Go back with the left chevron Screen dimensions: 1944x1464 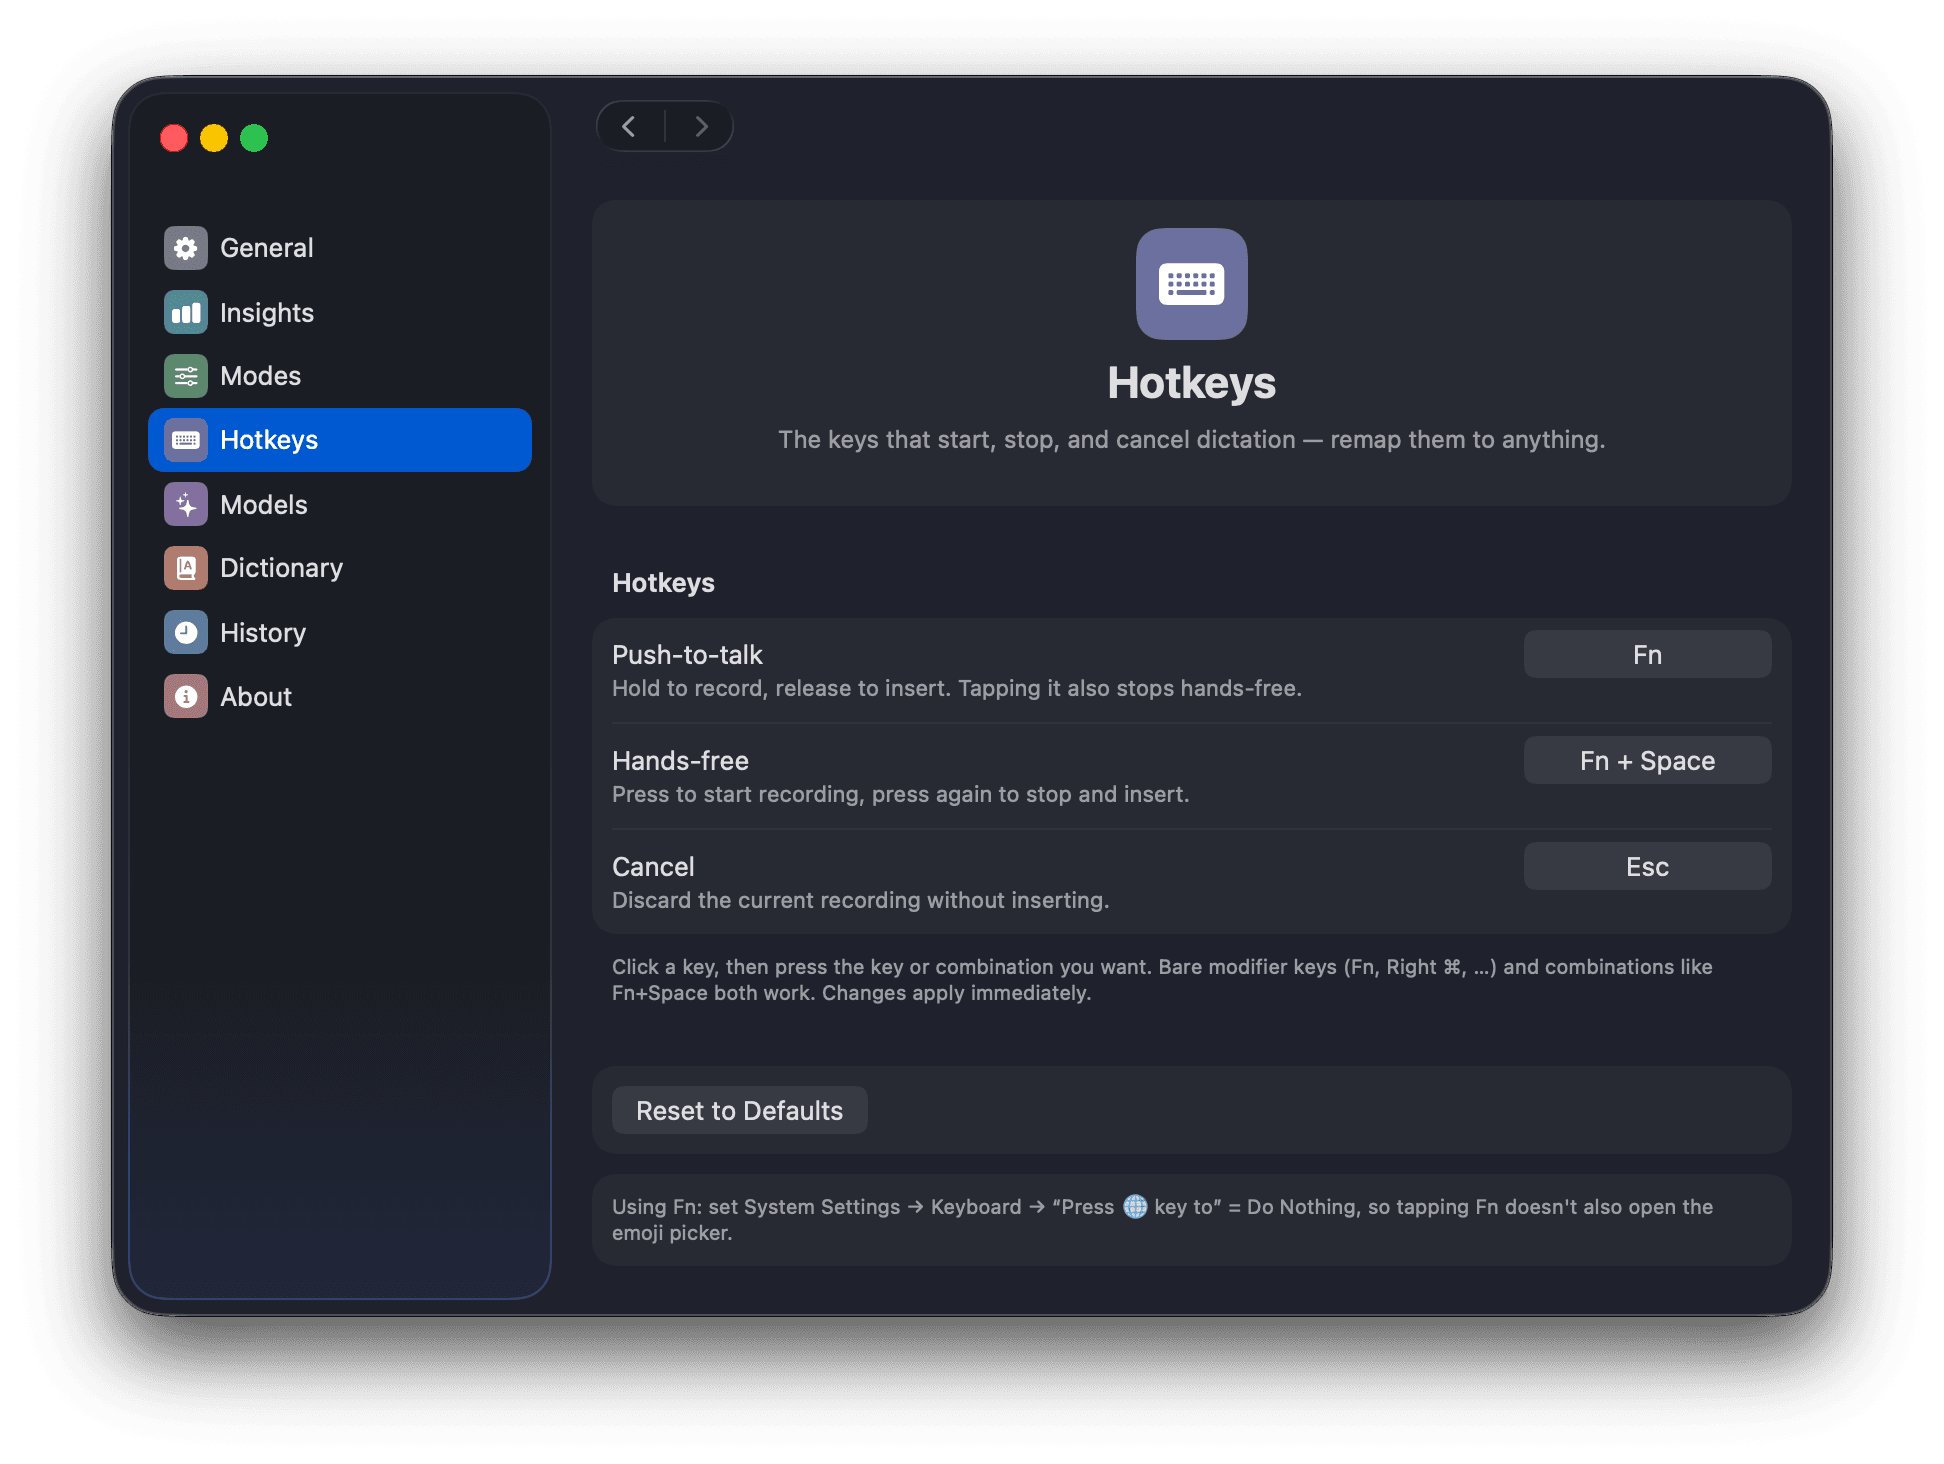[x=629, y=126]
